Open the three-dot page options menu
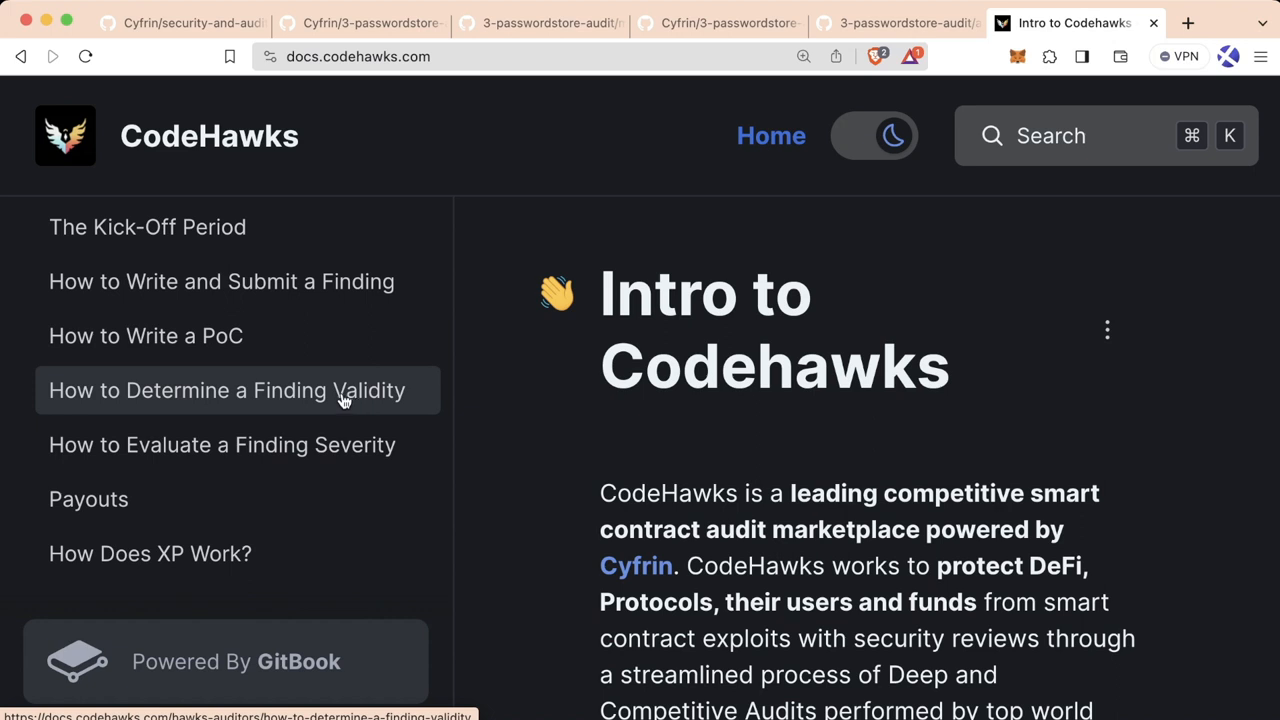Image resolution: width=1280 pixels, height=720 pixels. coord(1107,330)
